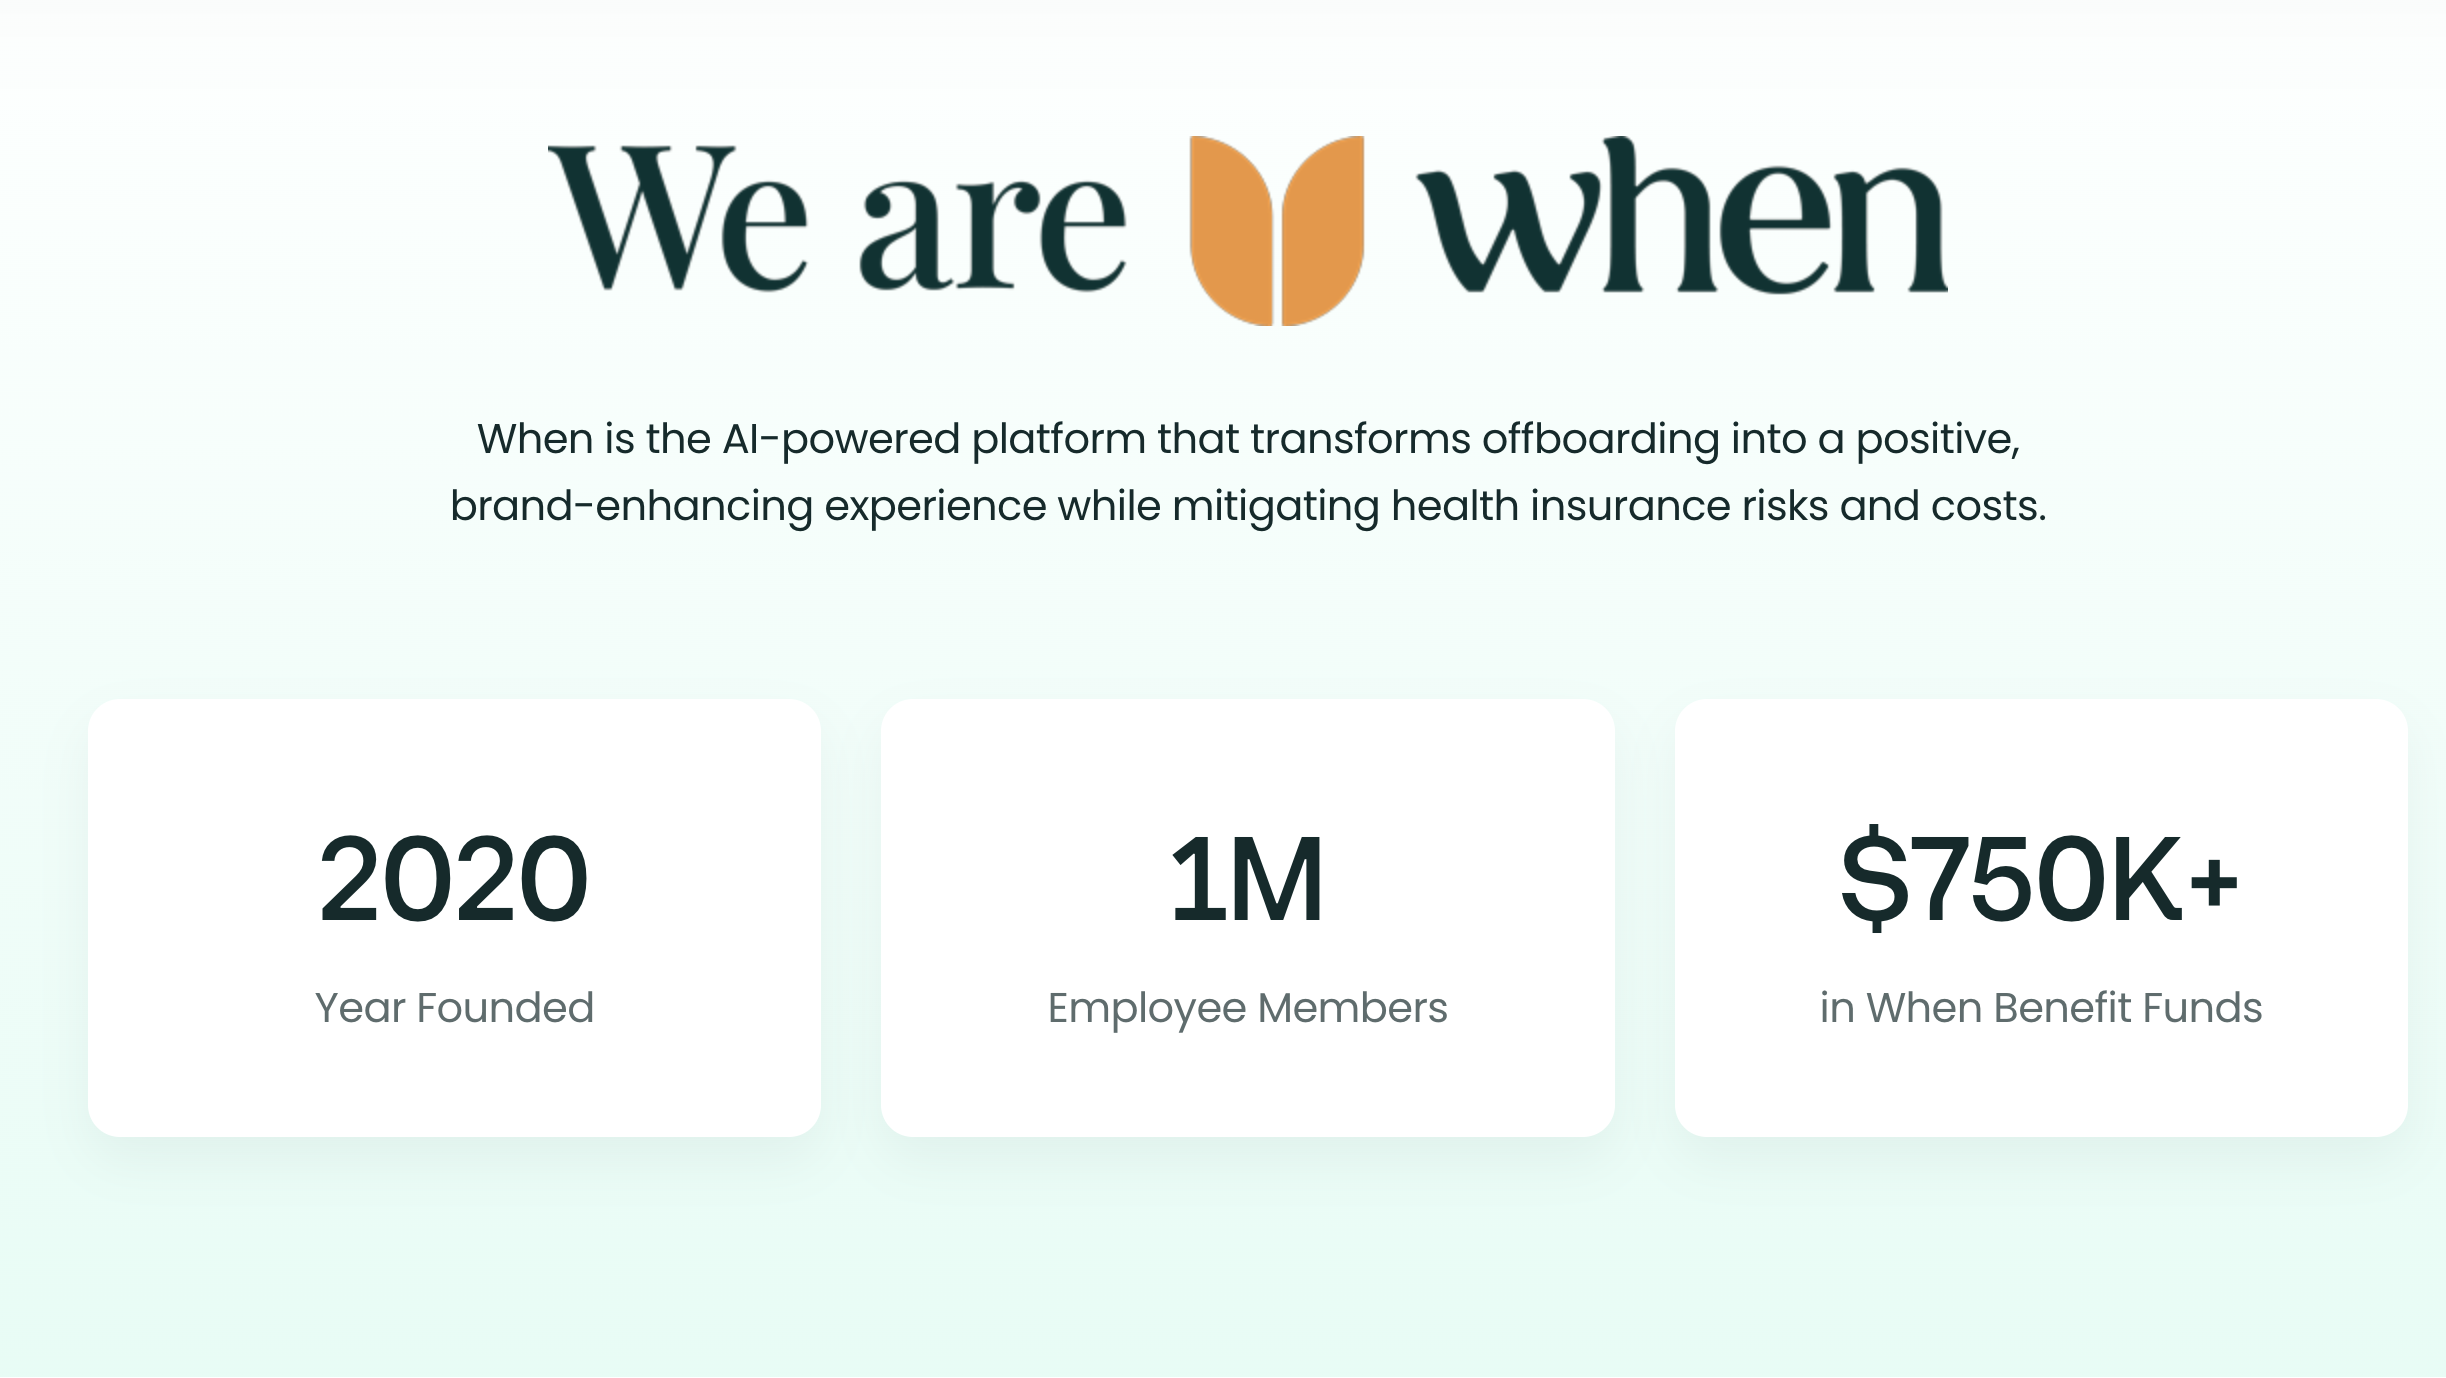
Task: Click the word 'offboarding' in the description
Action: click(1600, 439)
